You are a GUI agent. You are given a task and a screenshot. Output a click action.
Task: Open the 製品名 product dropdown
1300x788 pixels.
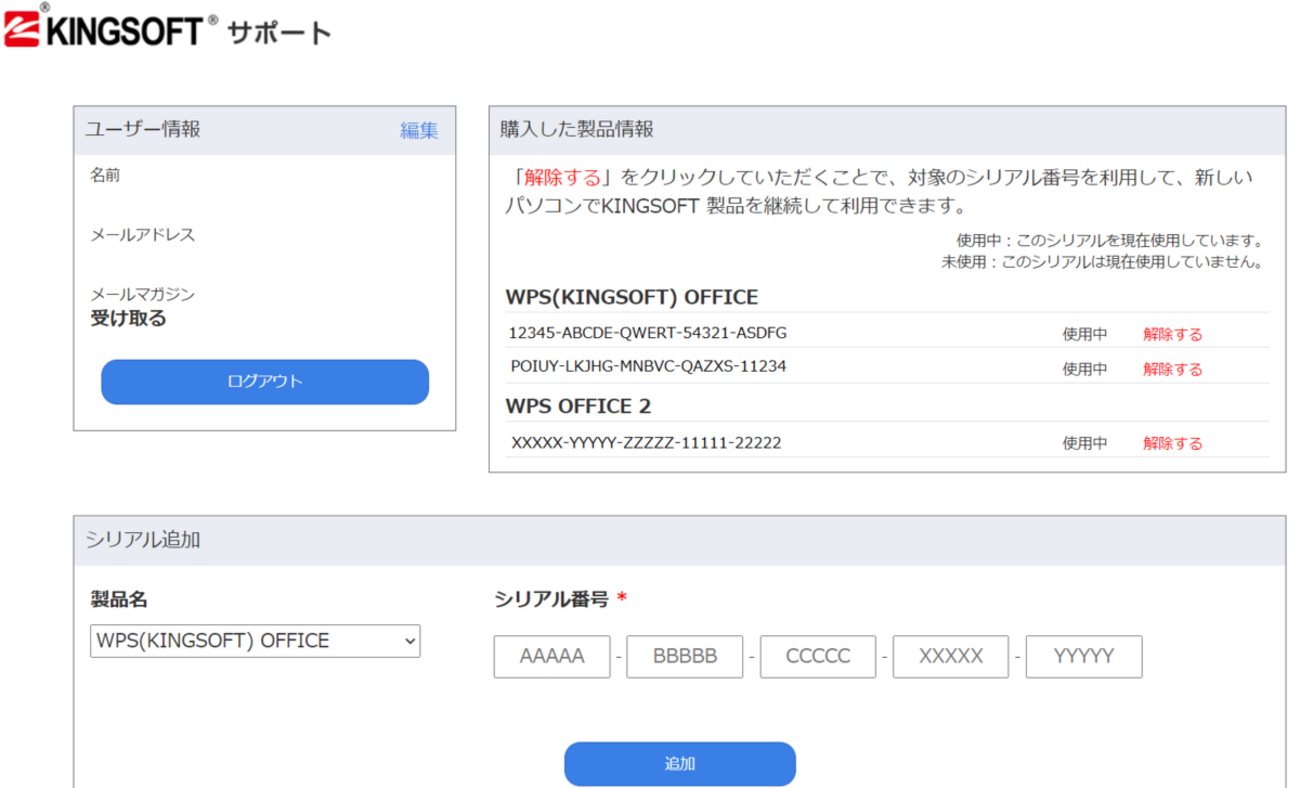click(255, 641)
